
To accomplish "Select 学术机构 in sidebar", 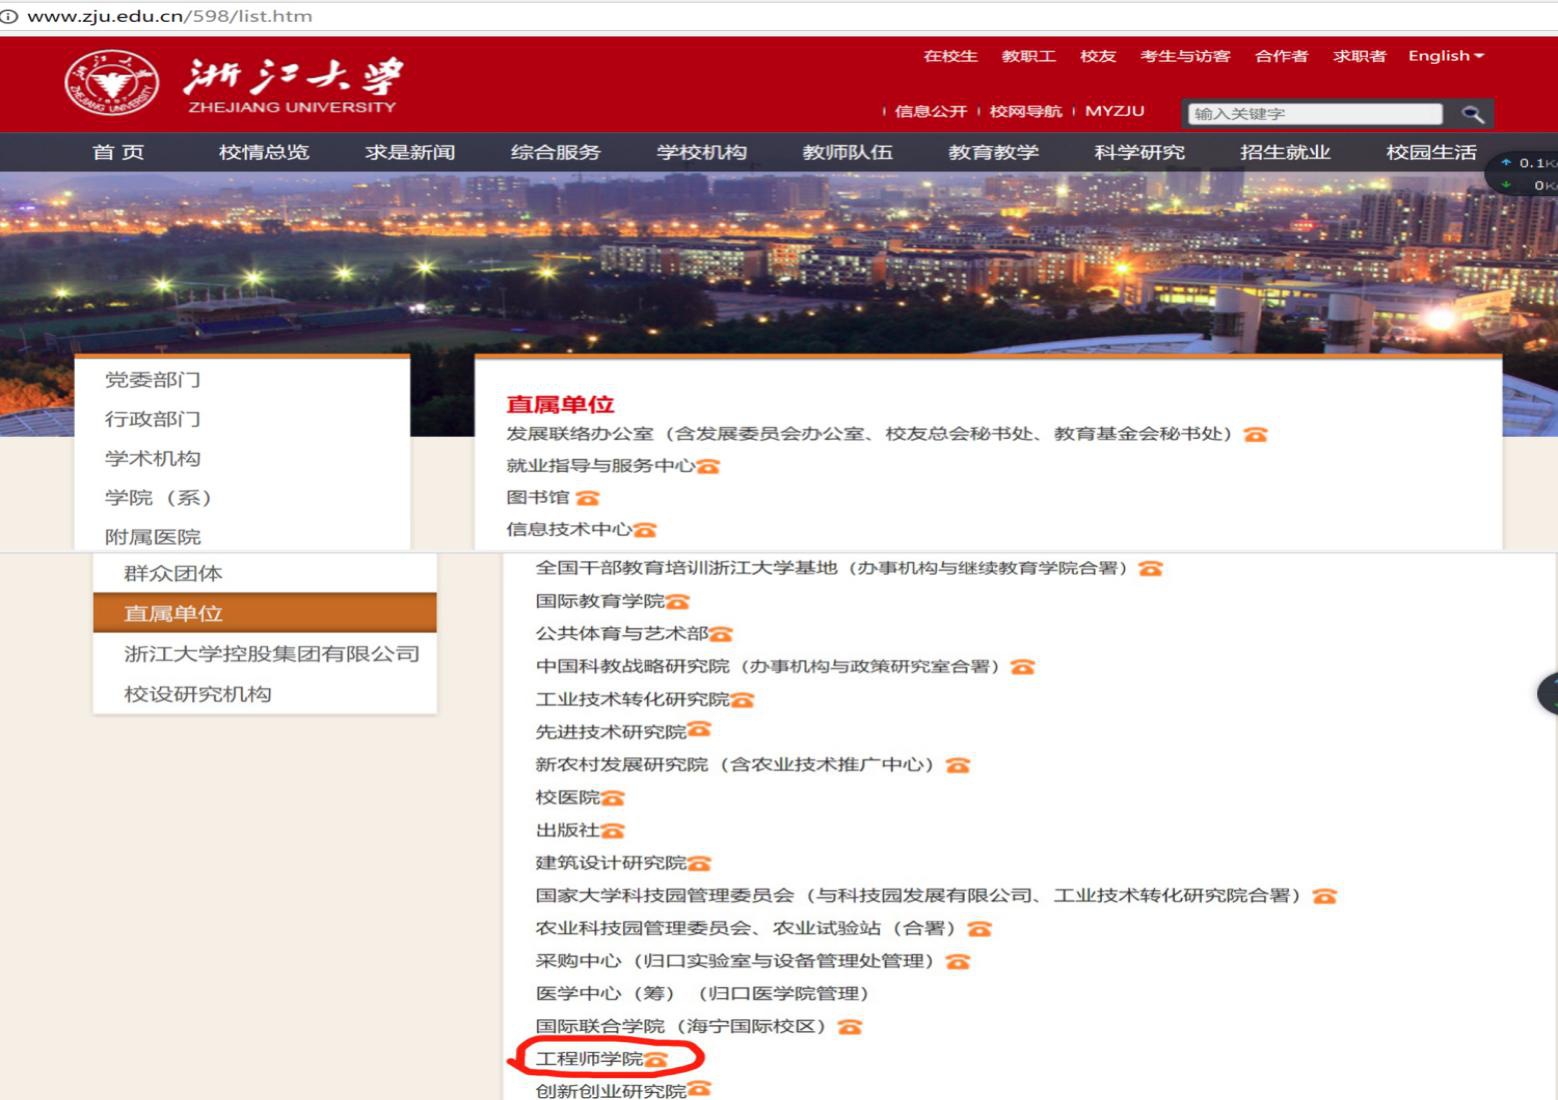I will tap(153, 458).
